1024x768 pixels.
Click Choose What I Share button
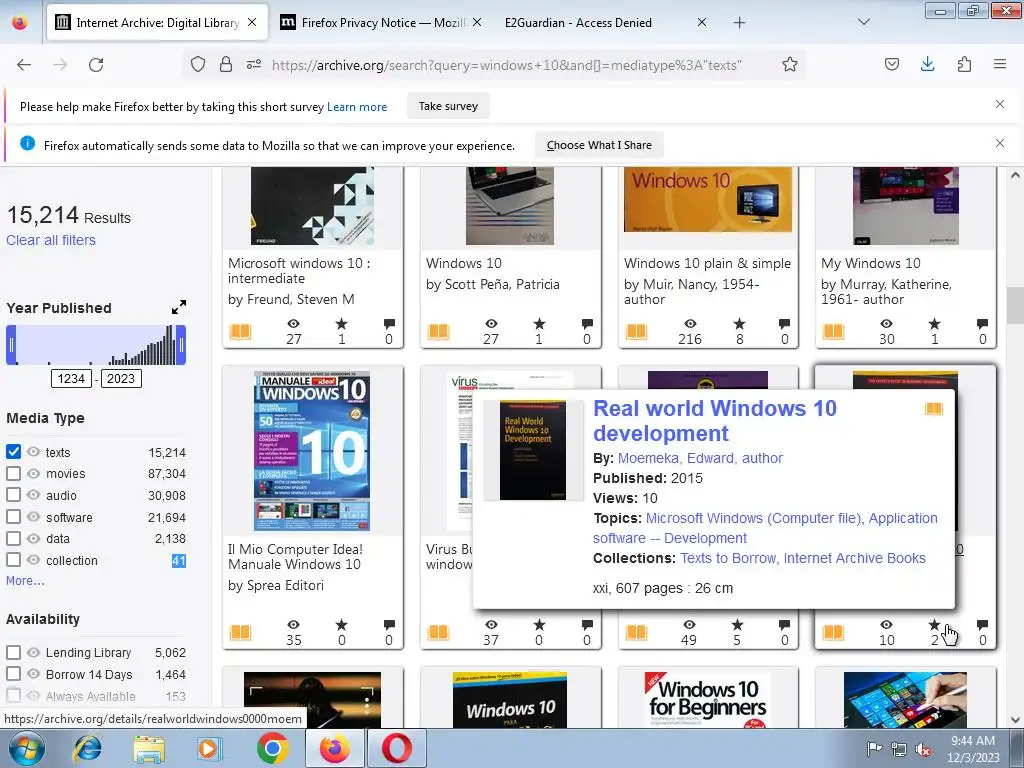599,145
